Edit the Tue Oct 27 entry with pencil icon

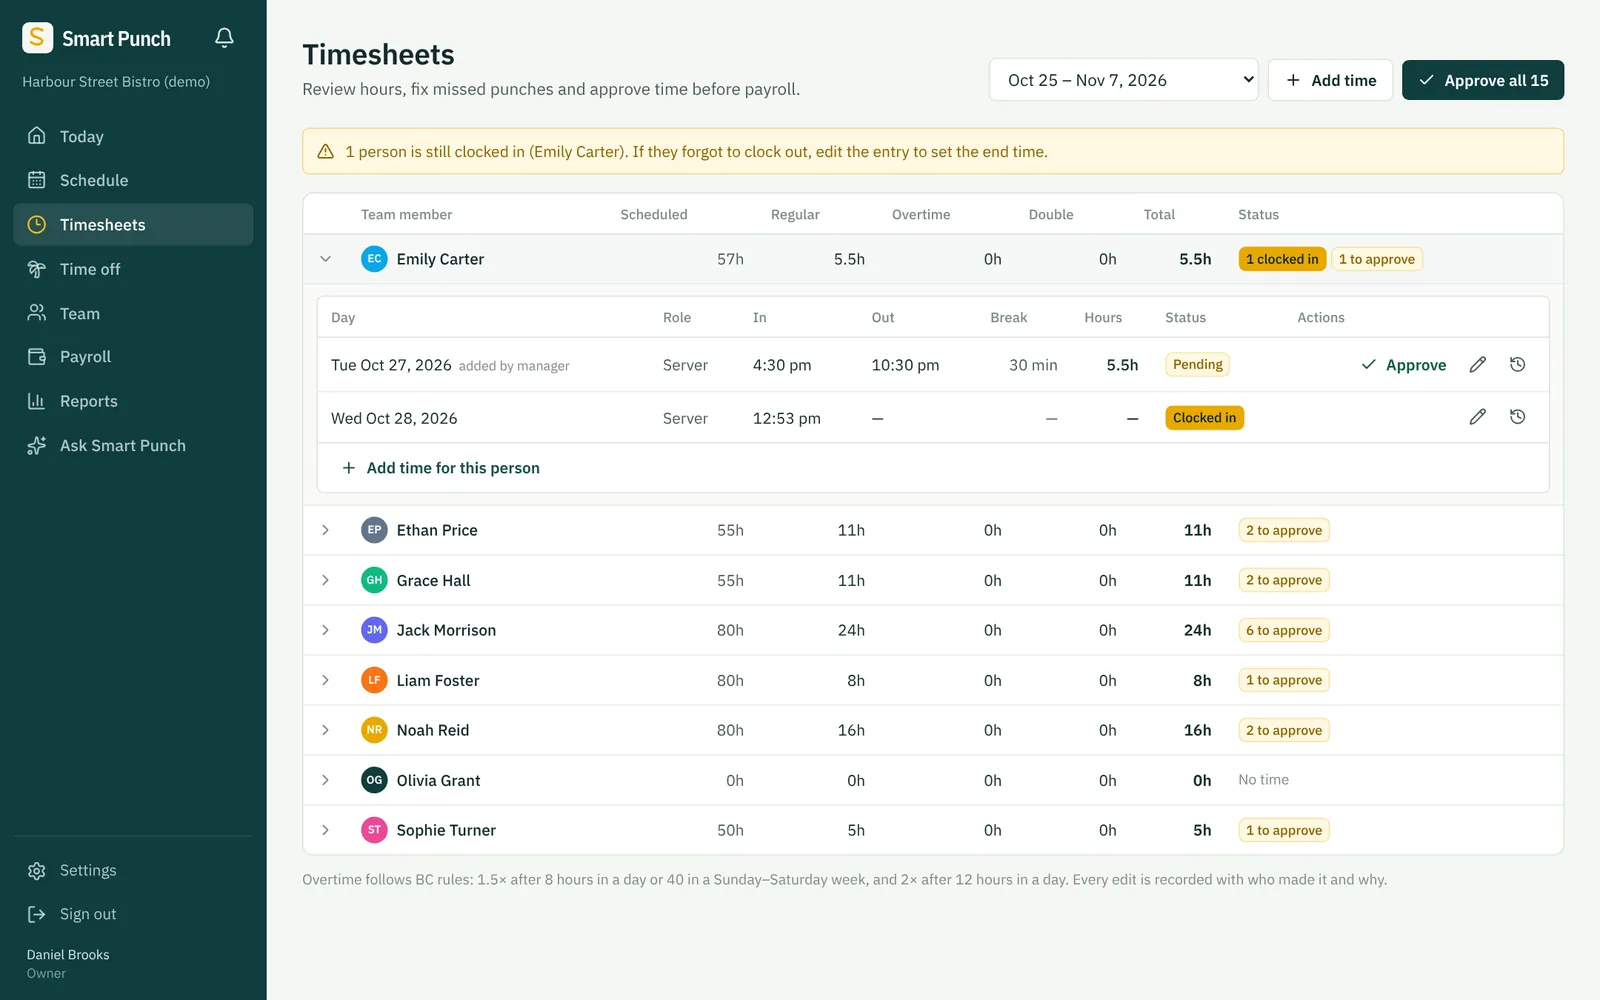pos(1477,365)
